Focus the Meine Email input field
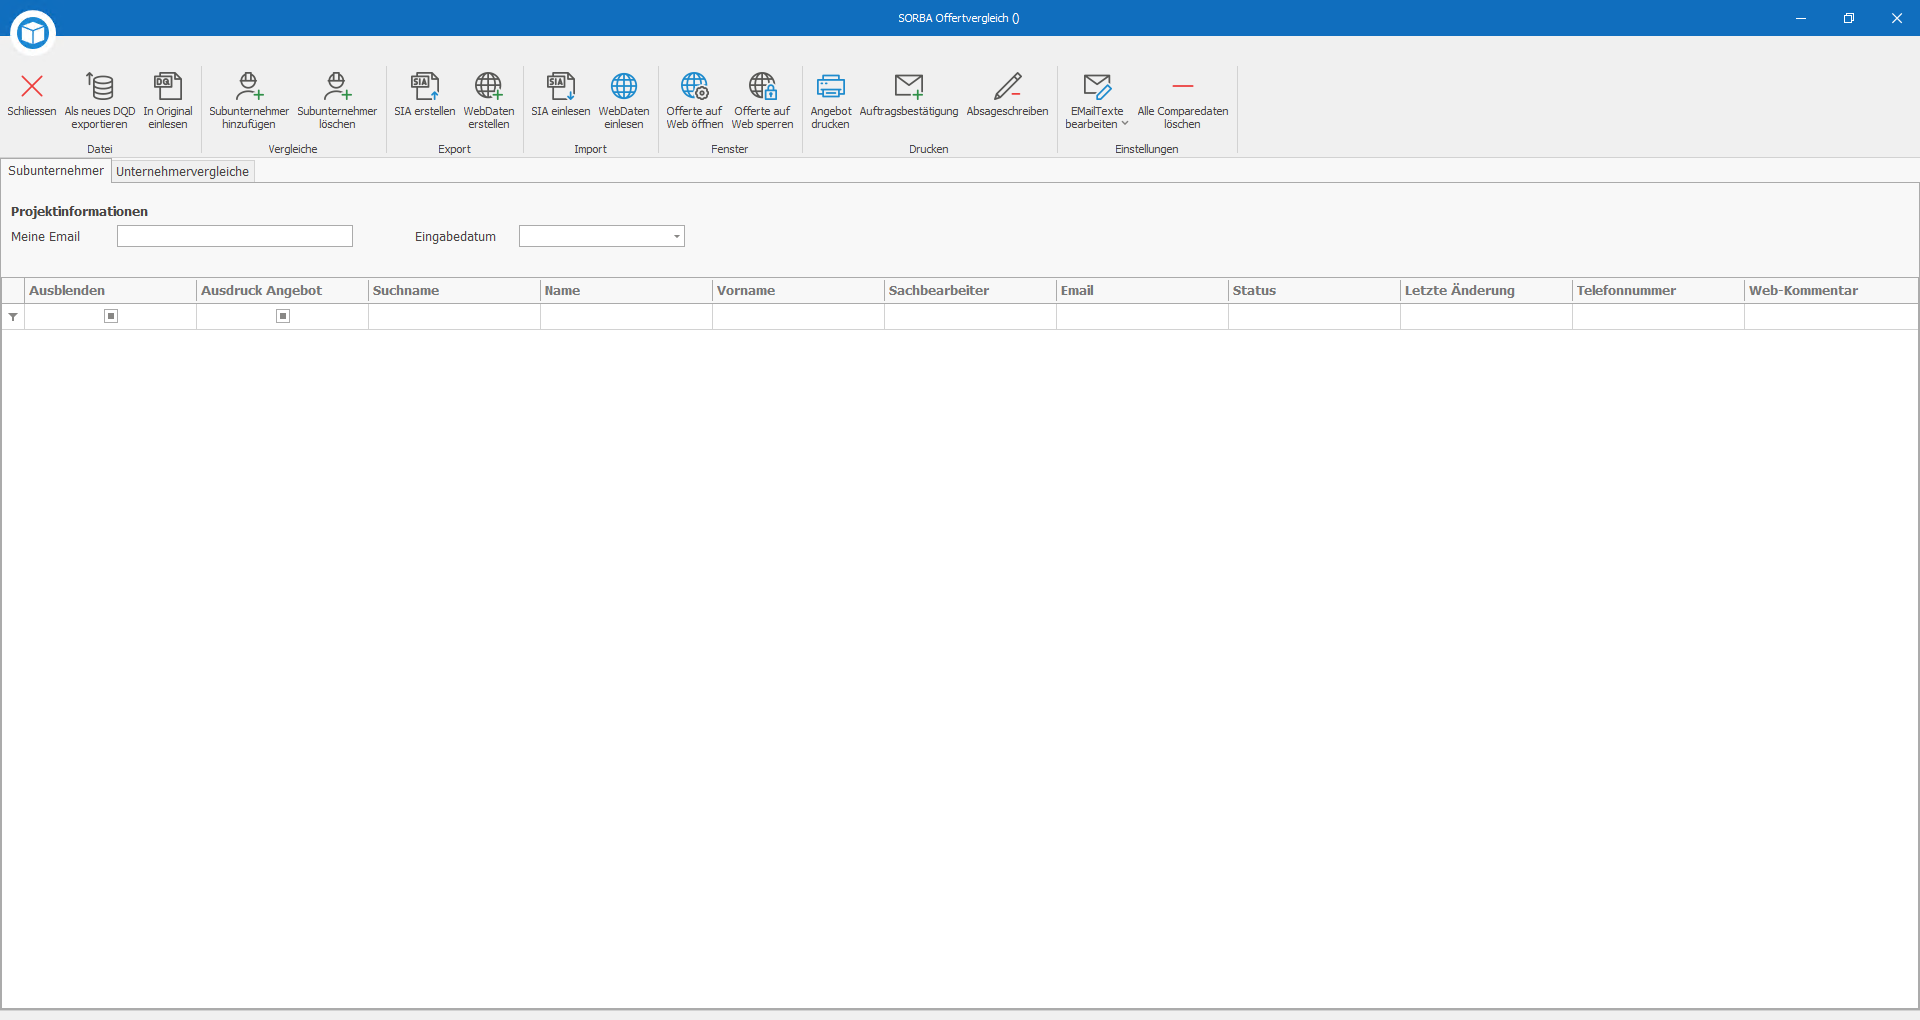Screen dimensions: 1920x1020 (x=235, y=236)
